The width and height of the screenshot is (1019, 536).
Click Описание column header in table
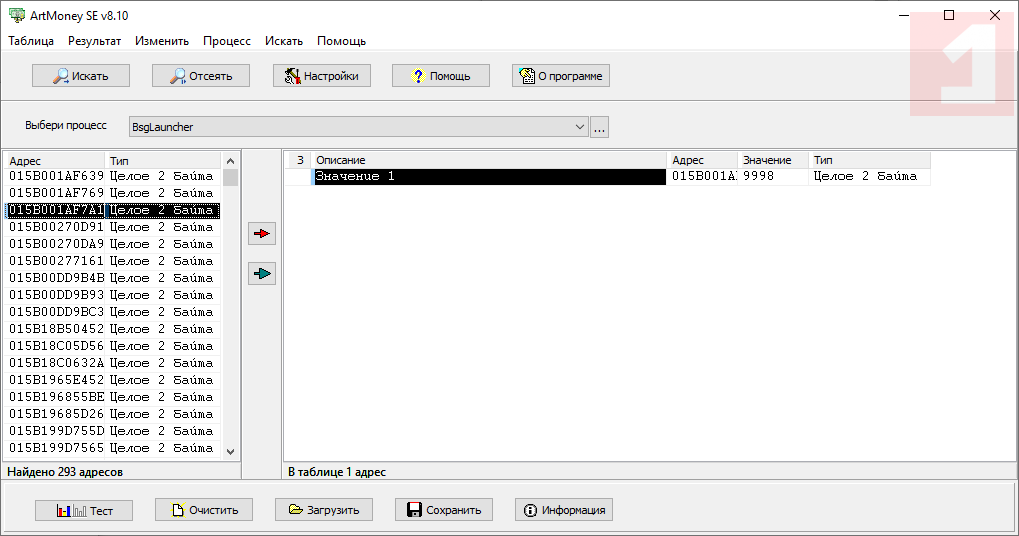489,160
